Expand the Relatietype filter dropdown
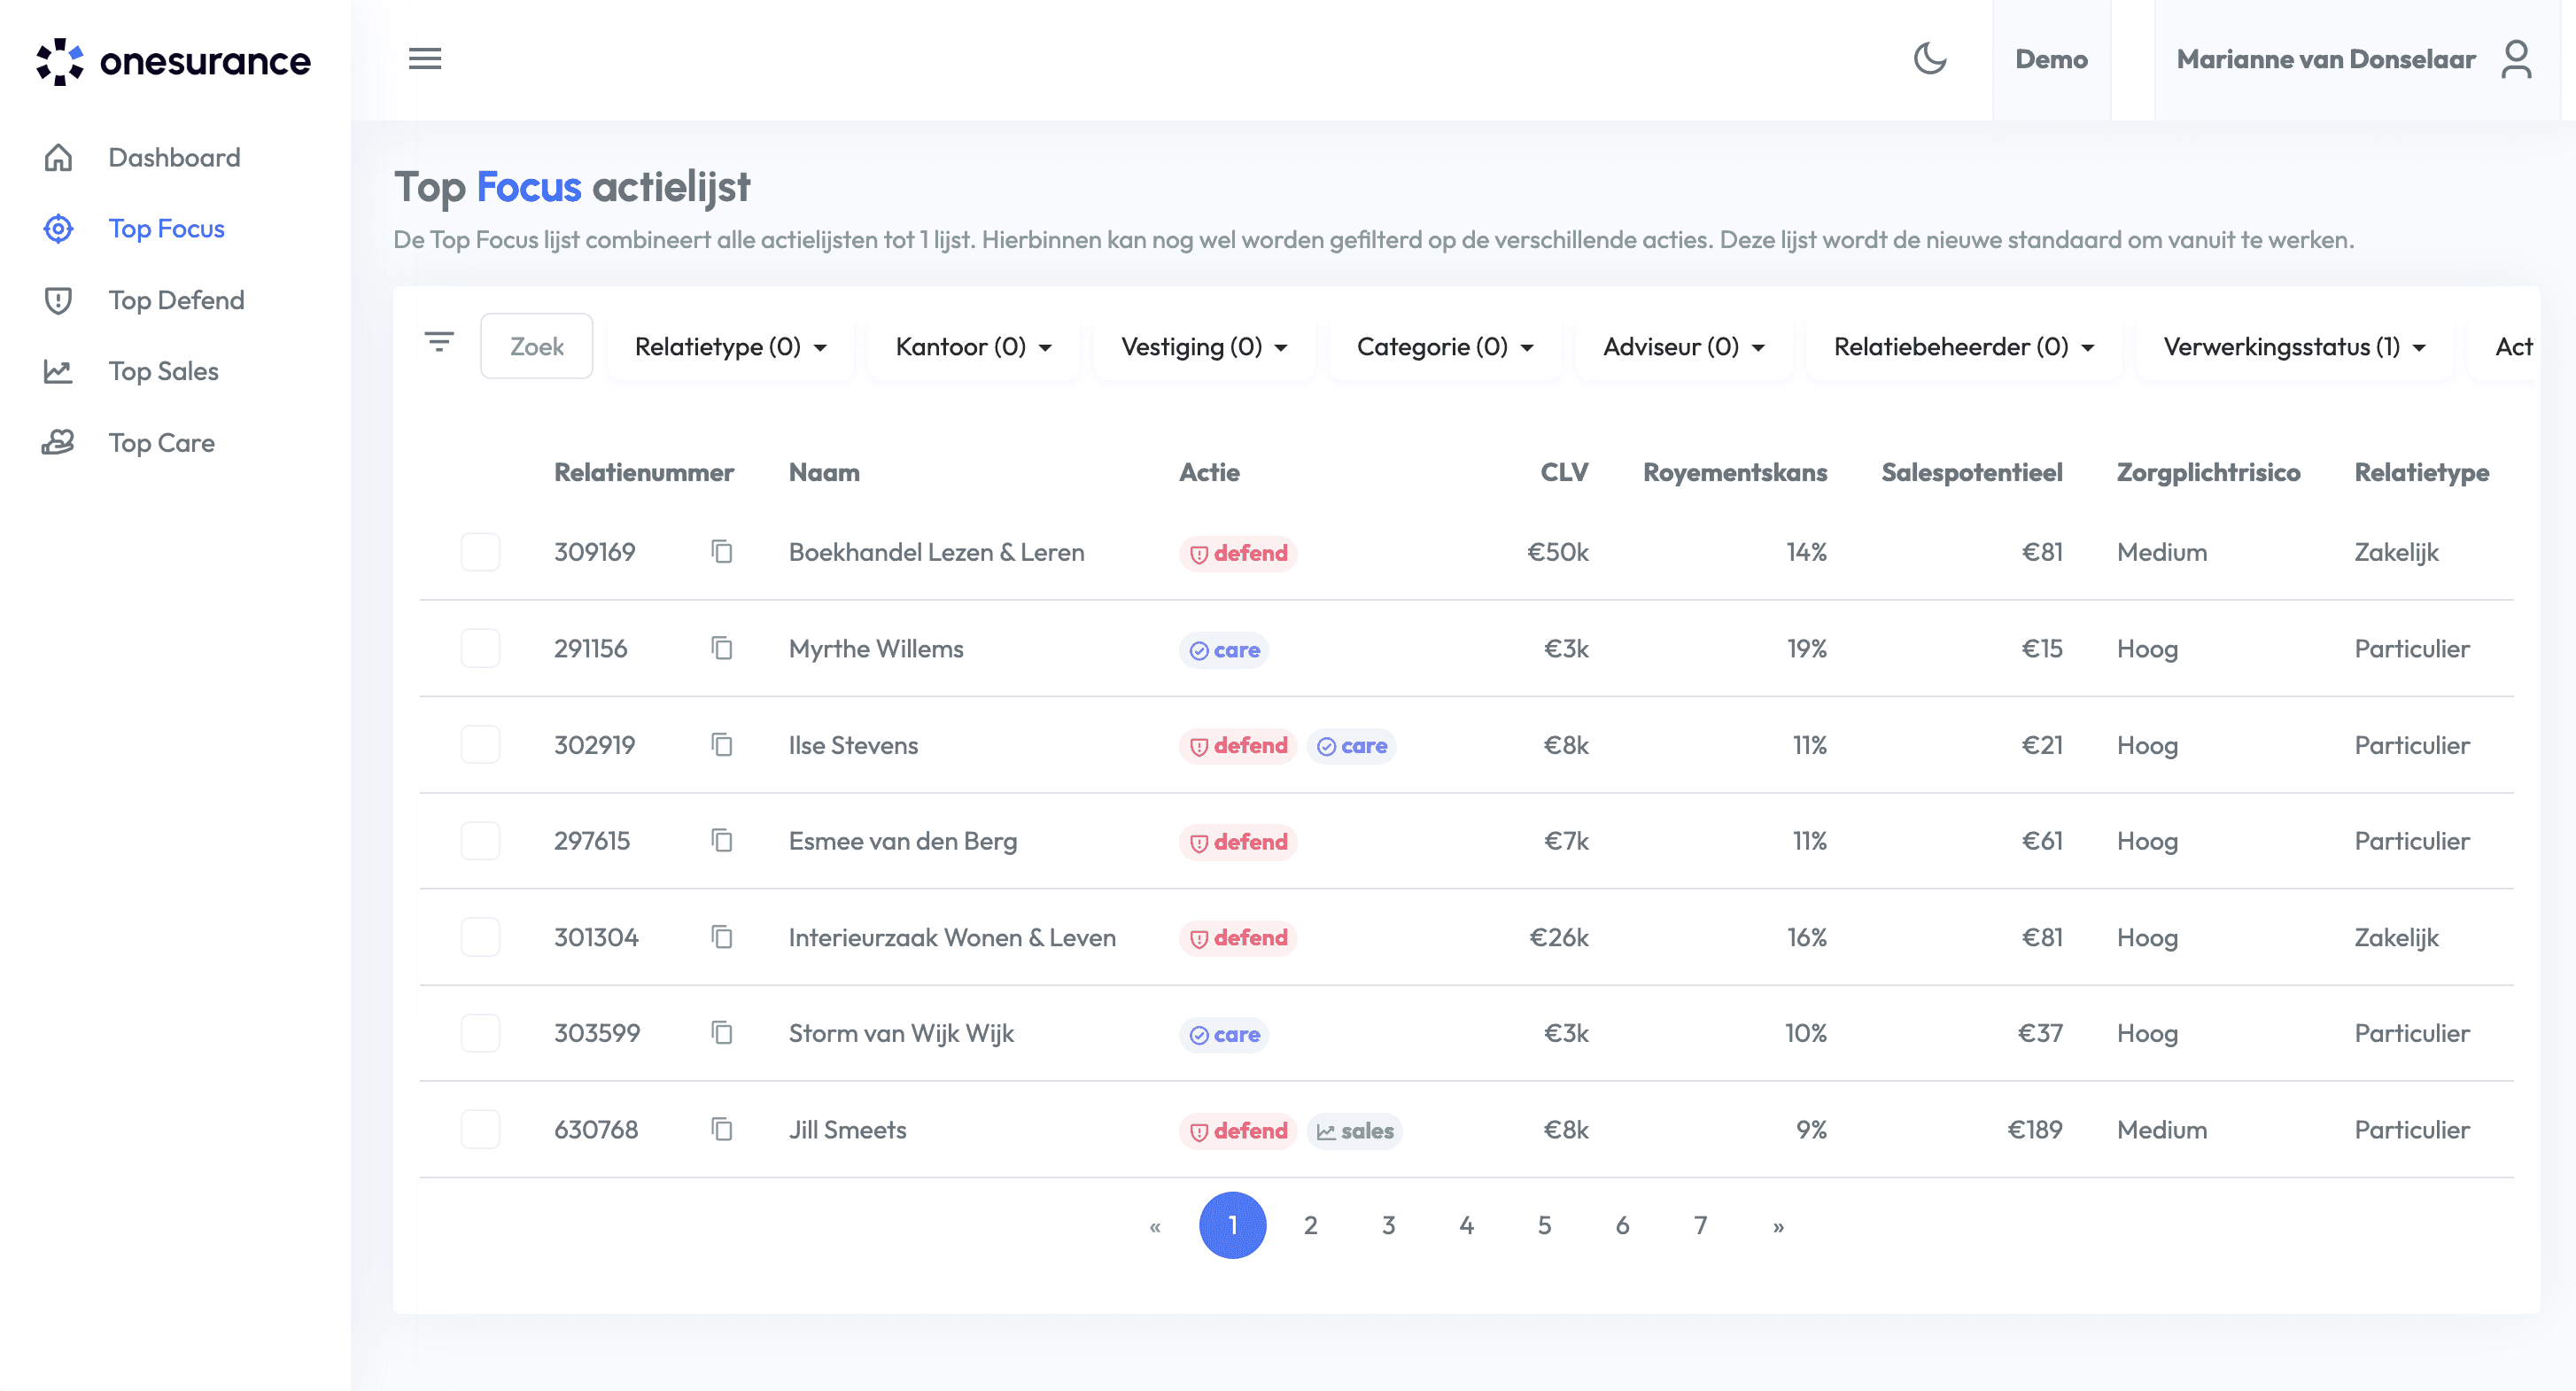2576x1391 pixels. (730, 347)
